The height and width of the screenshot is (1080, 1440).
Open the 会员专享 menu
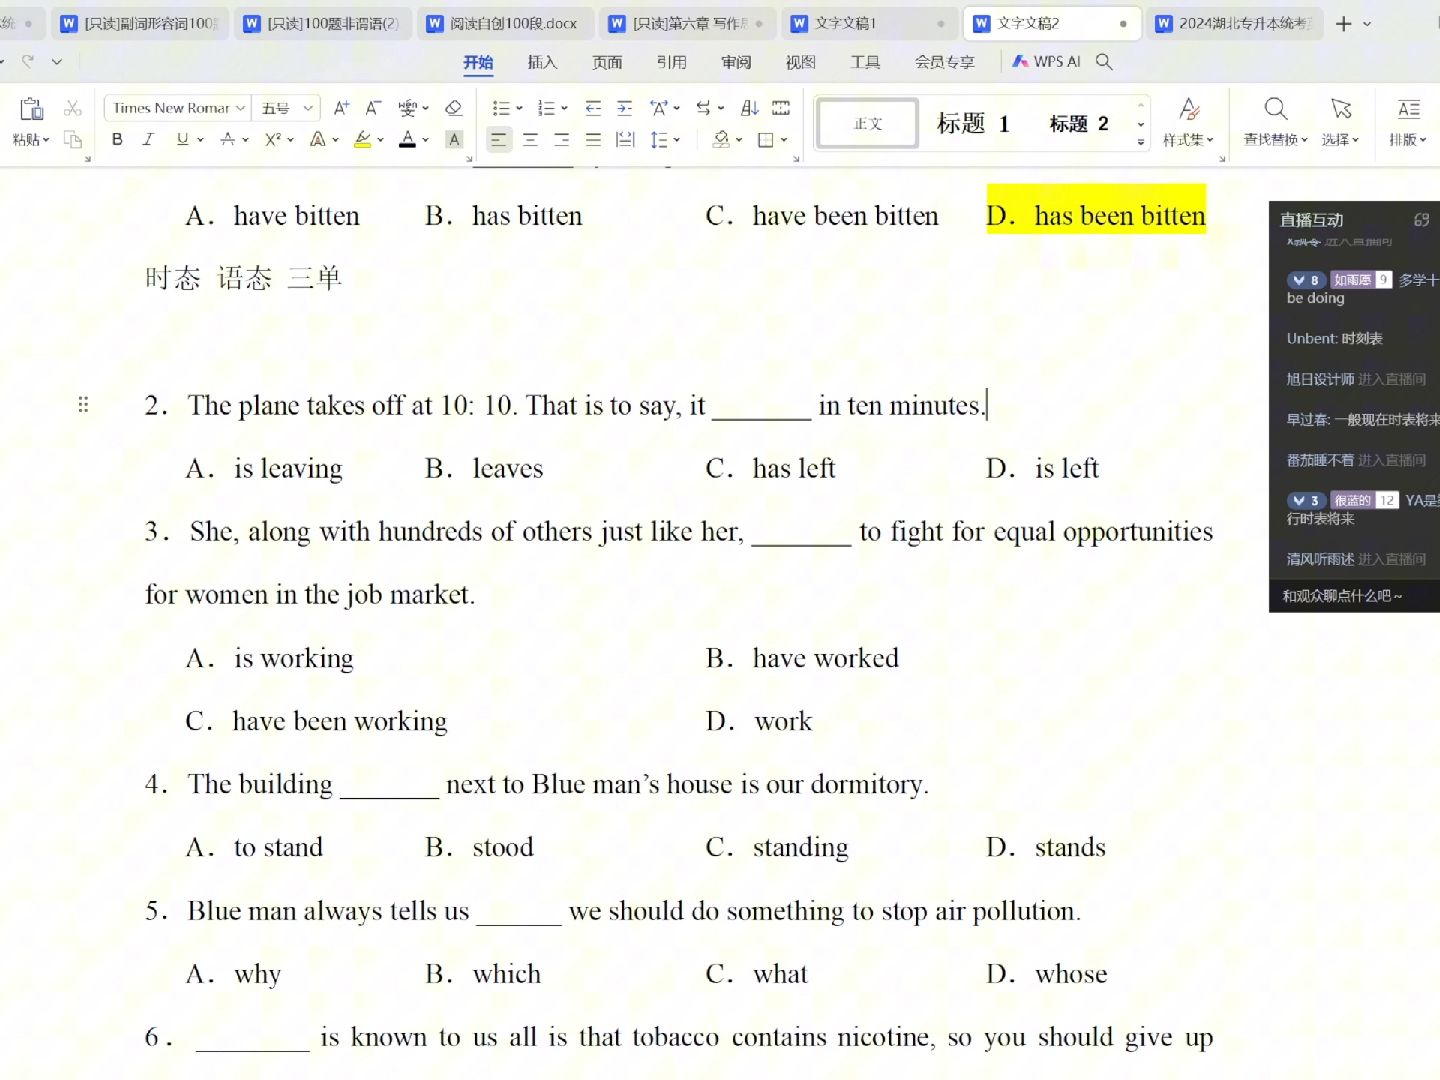point(944,62)
